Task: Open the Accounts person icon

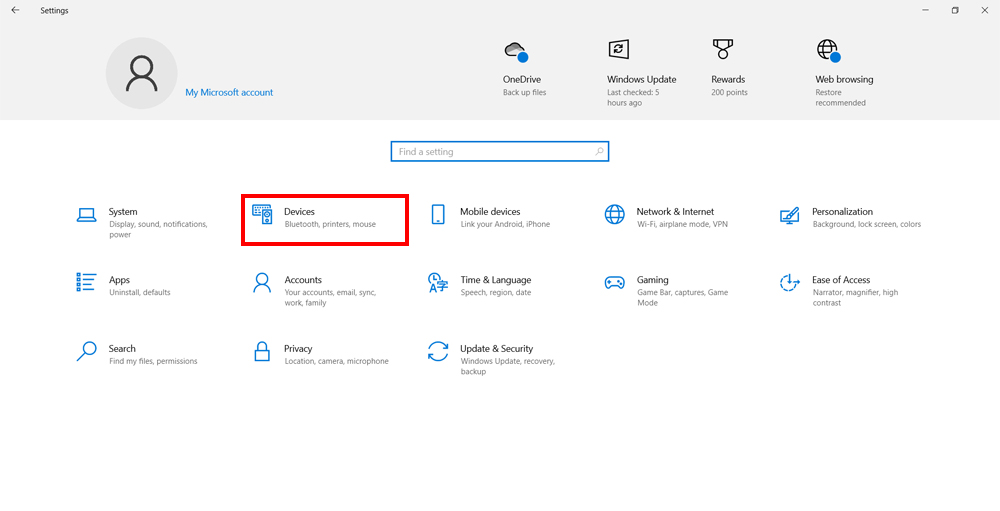Action: tap(262, 283)
